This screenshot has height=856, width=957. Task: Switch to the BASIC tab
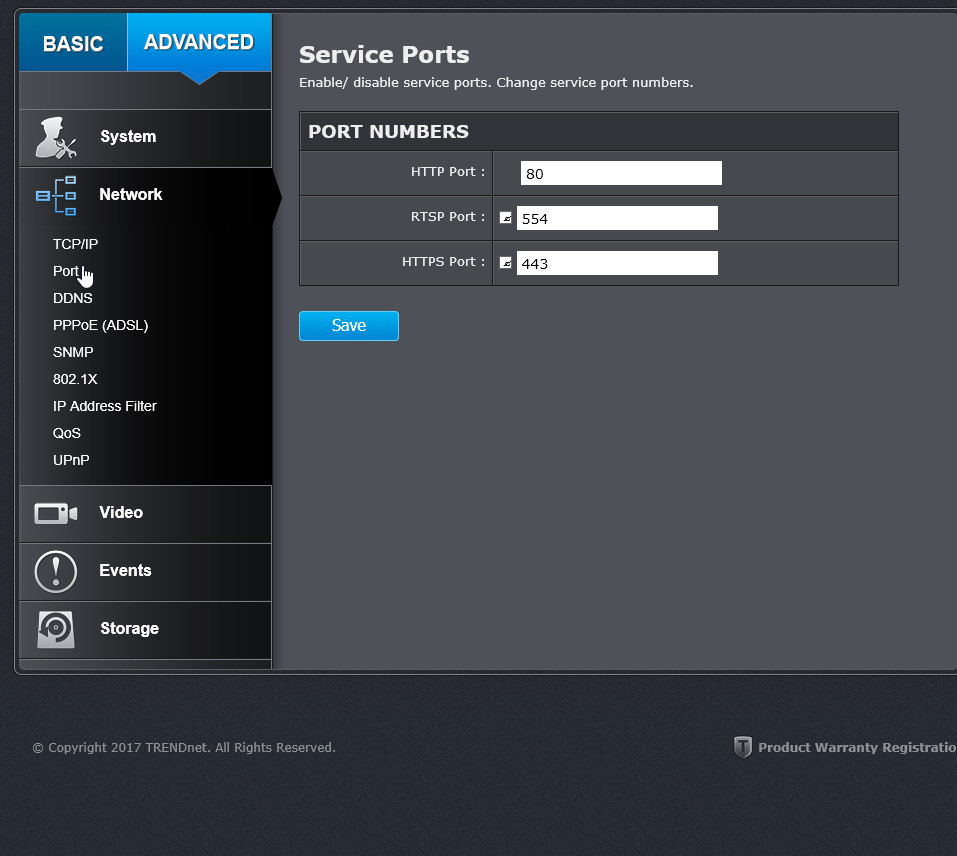[73, 43]
